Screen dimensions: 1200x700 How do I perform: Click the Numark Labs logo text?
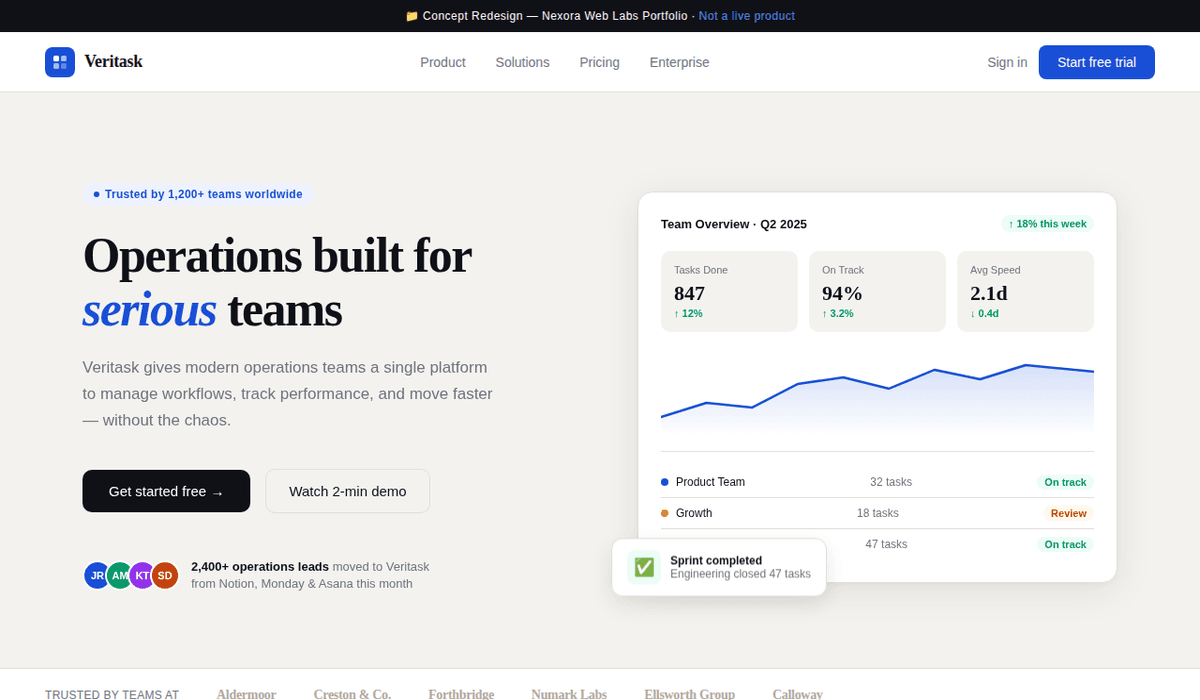[x=569, y=694]
